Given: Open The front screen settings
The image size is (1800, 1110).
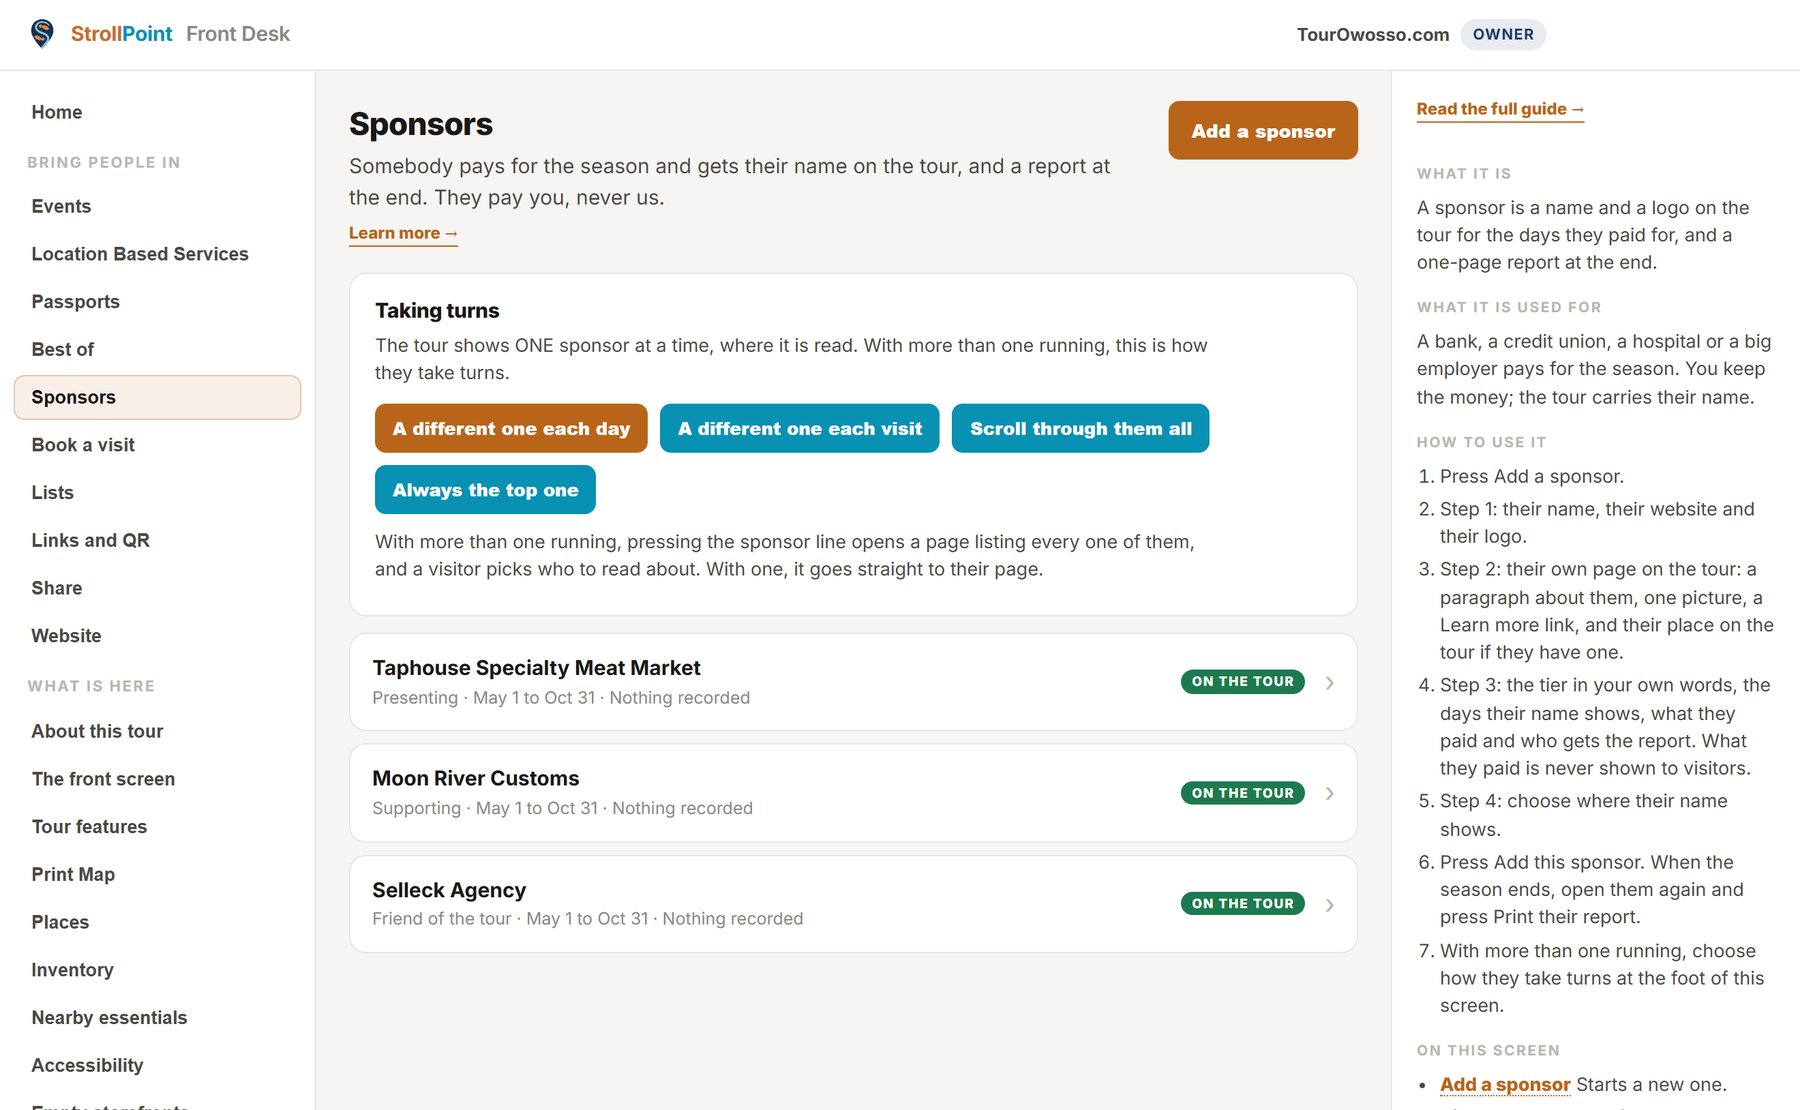Looking at the screenshot, I should point(103,779).
